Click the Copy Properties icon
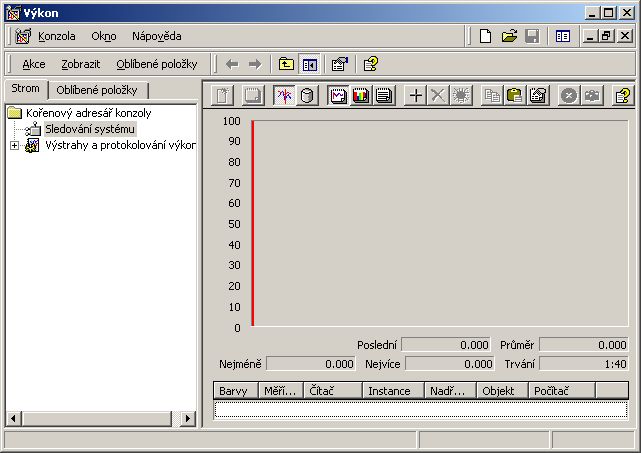The height and width of the screenshot is (453, 641). pyautogui.click(x=492, y=96)
